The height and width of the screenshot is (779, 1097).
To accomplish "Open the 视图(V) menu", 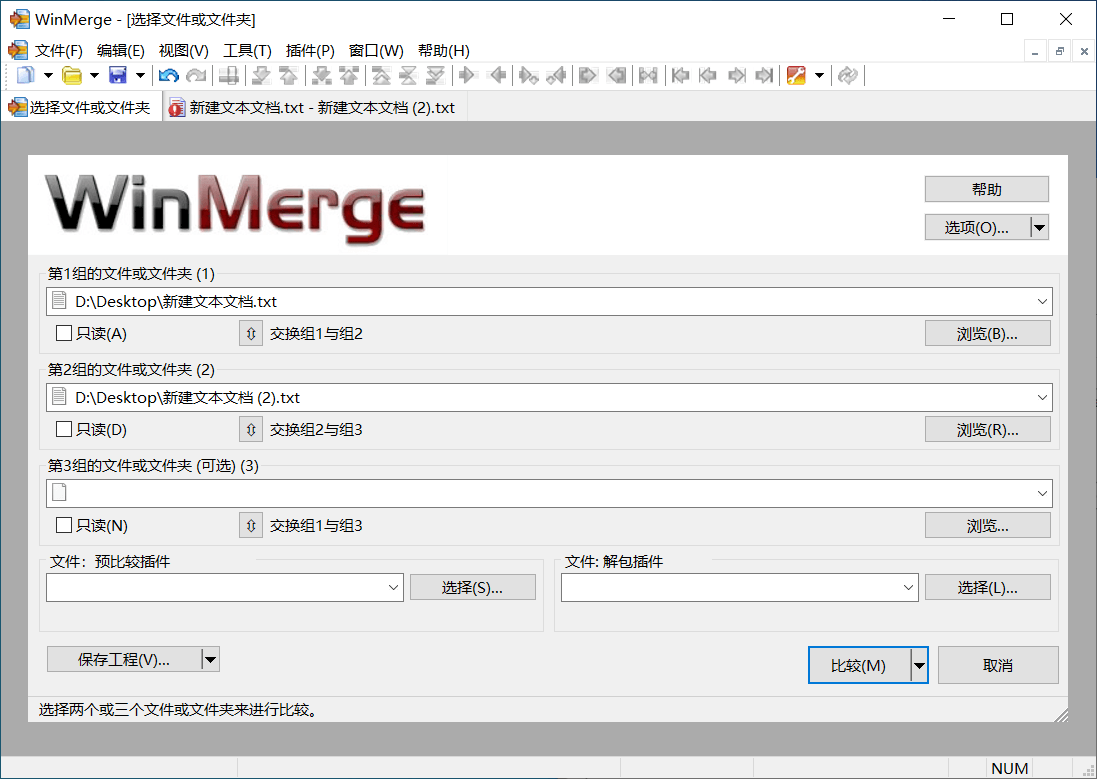I will tap(183, 51).
